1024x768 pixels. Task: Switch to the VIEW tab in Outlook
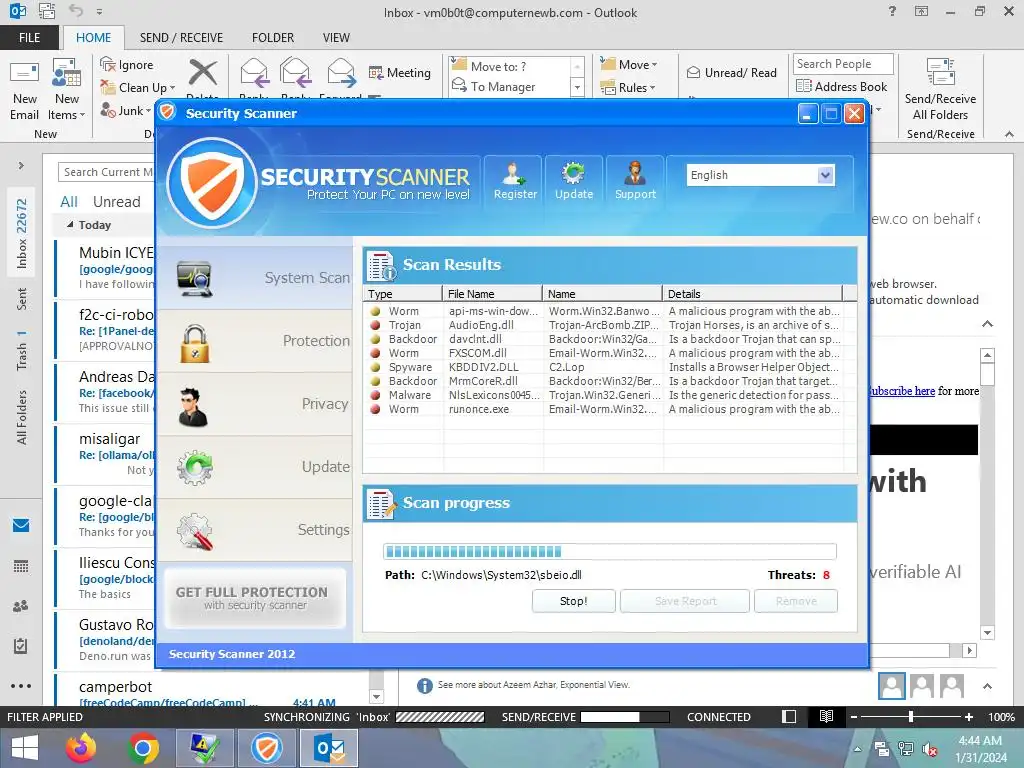pyautogui.click(x=336, y=37)
